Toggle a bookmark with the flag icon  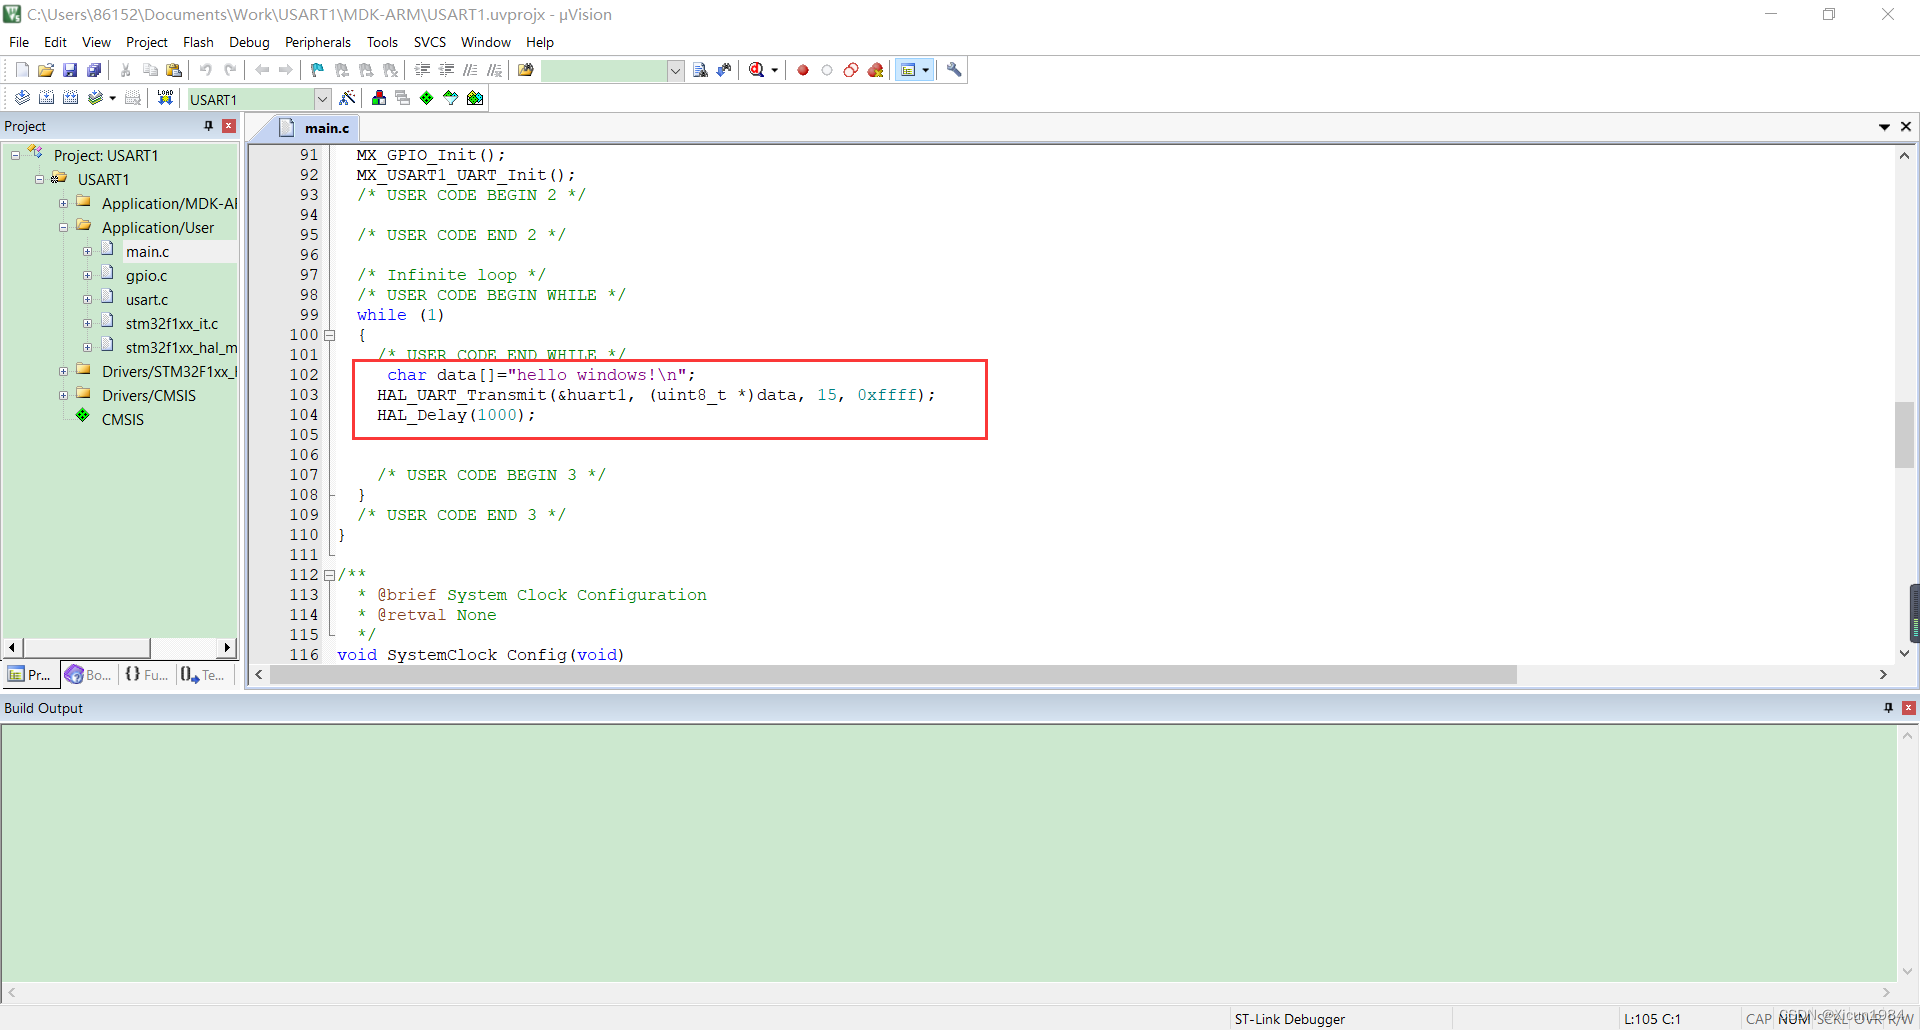316,70
